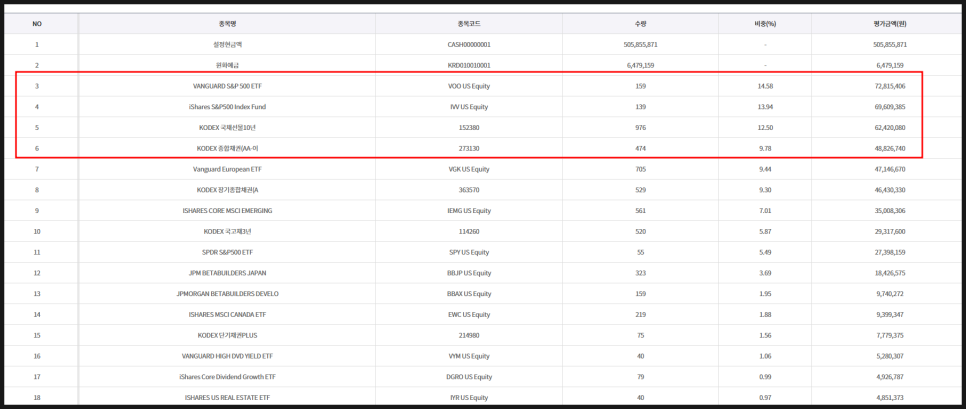966x409 pixels.
Task: Click the 12.50 weight percentage
Action: point(765,128)
